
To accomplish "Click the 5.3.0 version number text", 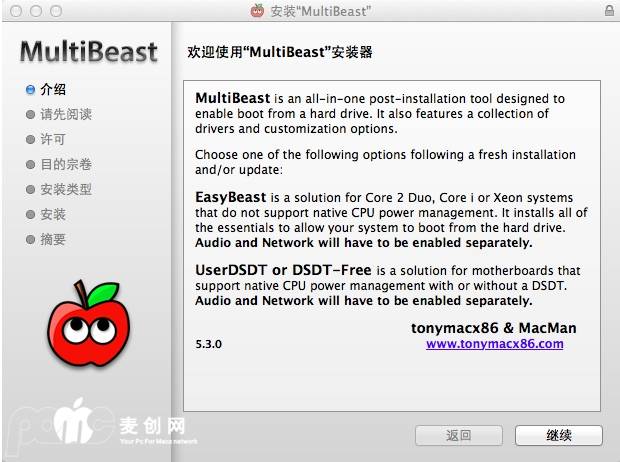I will [x=208, y=344].
